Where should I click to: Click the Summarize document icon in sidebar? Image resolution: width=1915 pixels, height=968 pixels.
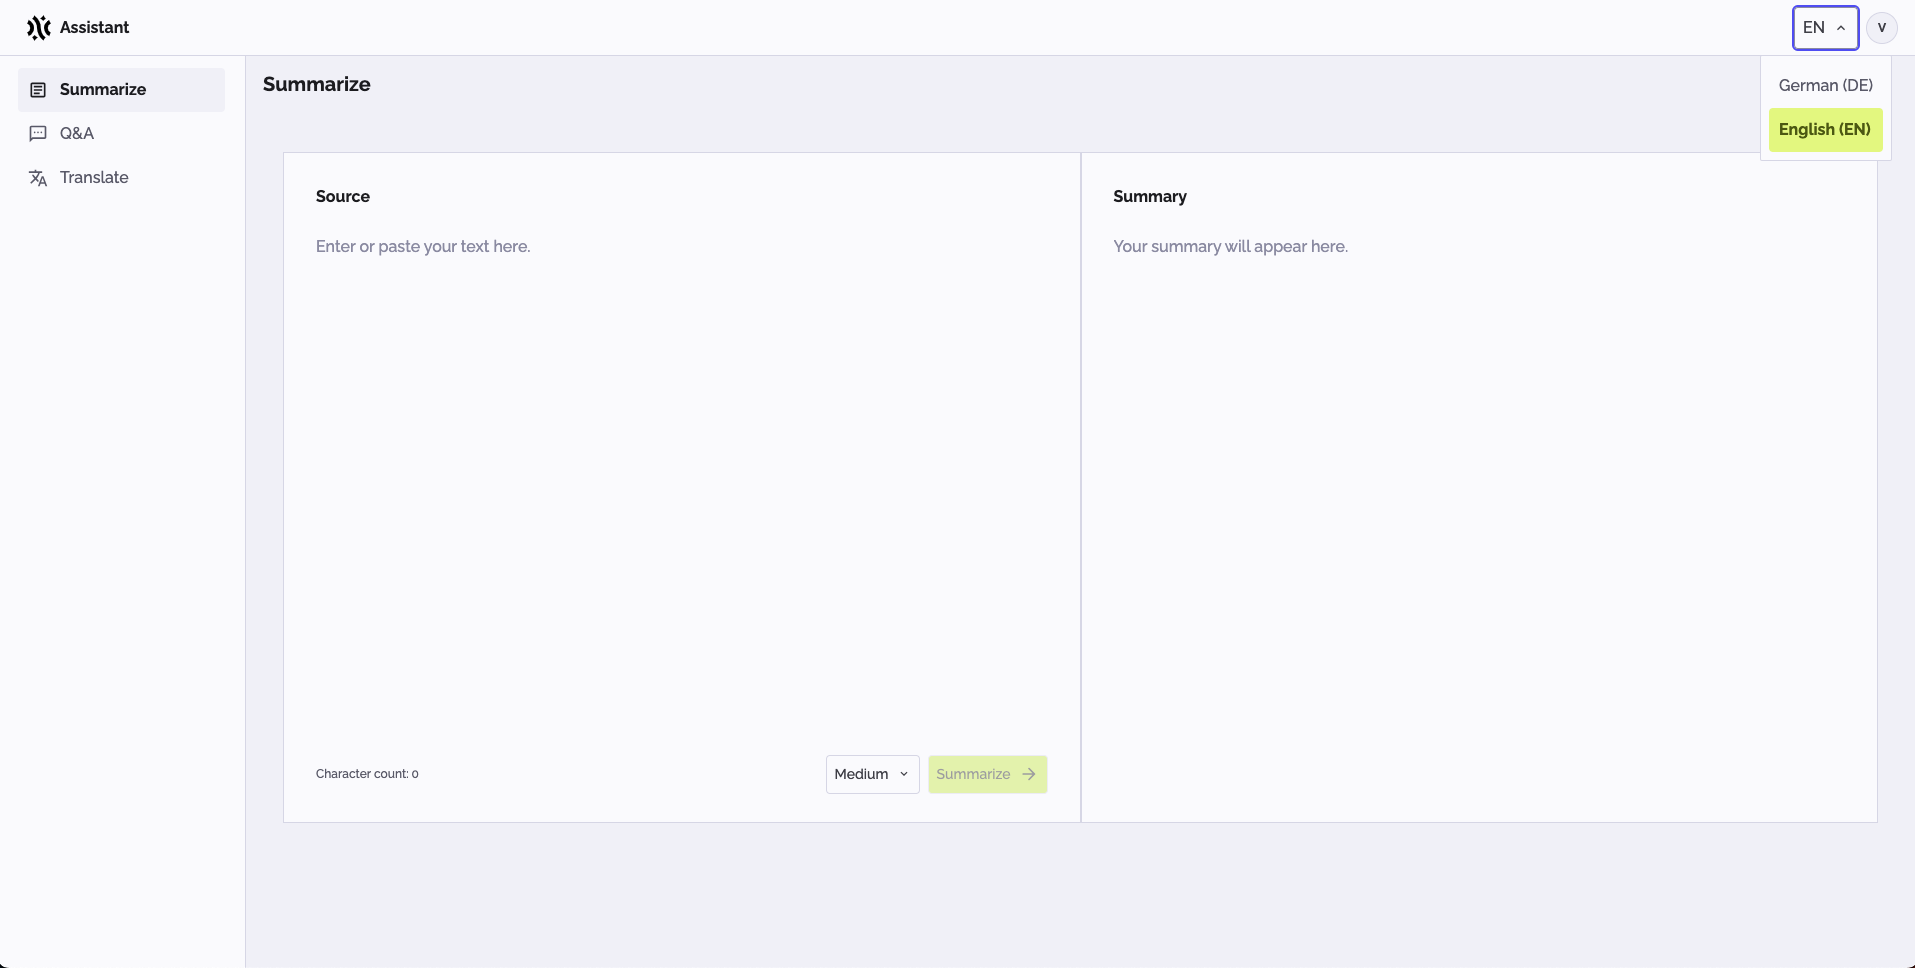tap(38, 90)
